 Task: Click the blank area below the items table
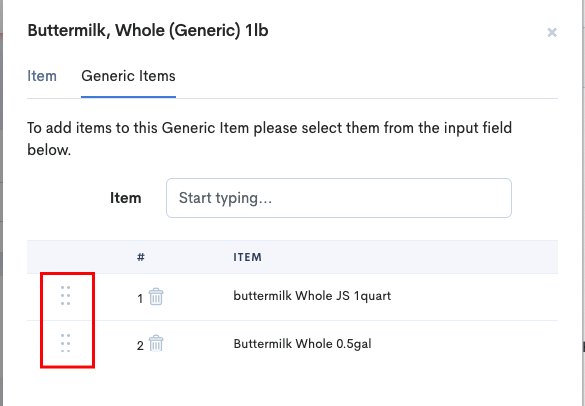292,386
